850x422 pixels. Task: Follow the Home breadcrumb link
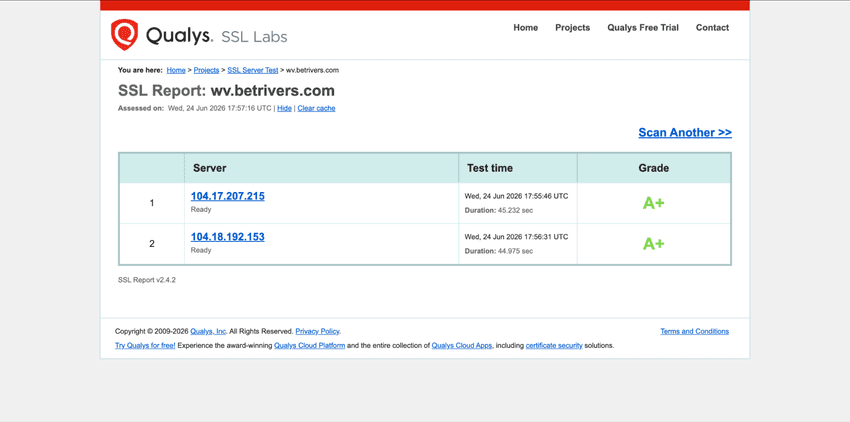point(176,71)
